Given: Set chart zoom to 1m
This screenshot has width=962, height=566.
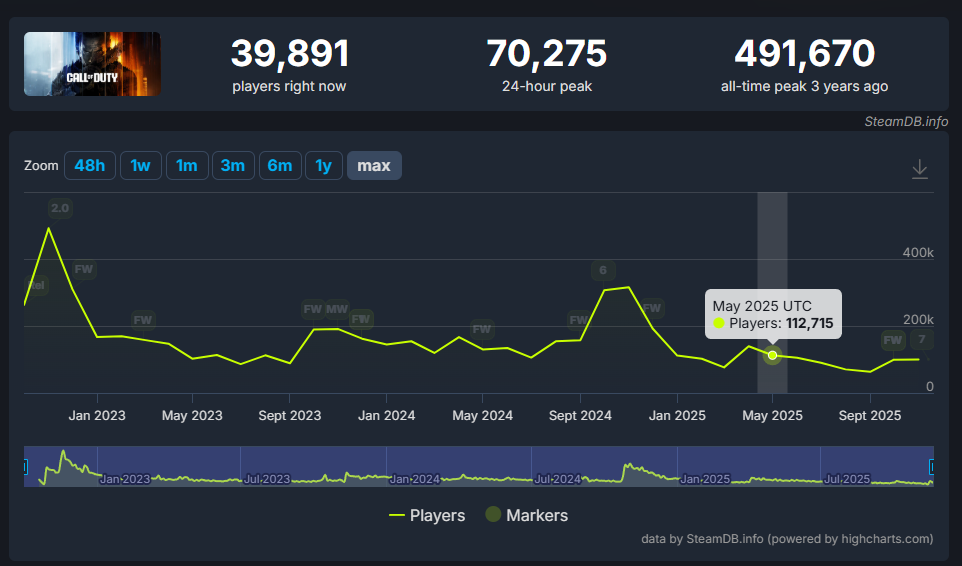Looking at the screenshot, I should 186,166.
